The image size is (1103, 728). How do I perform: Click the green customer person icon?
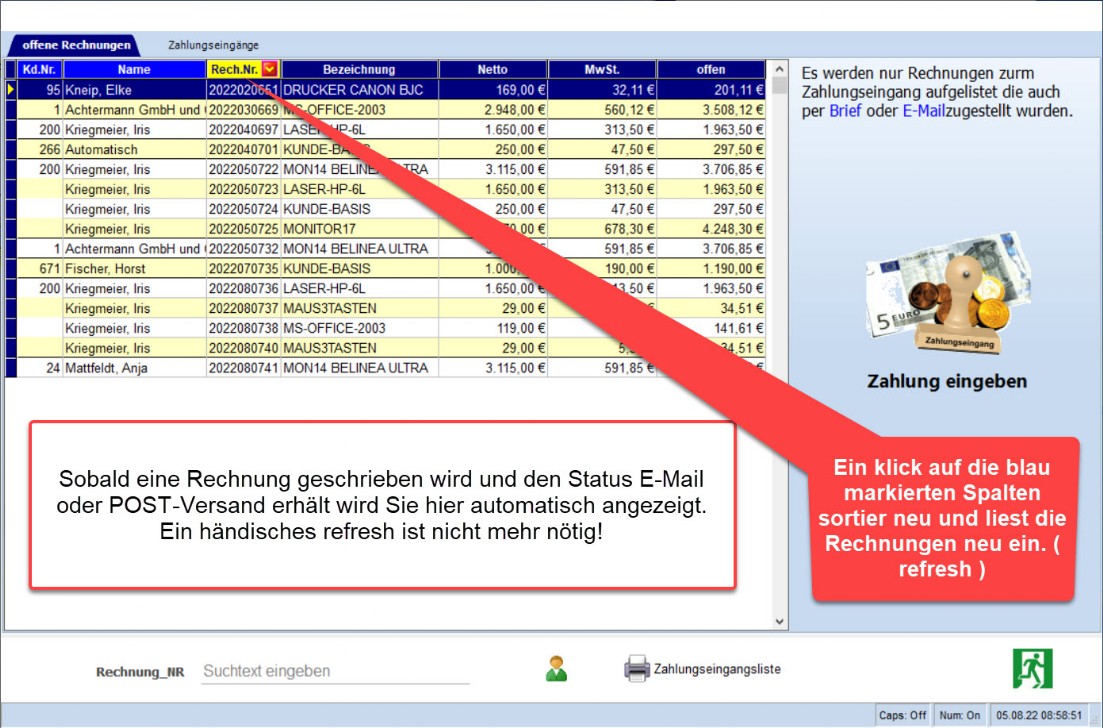pos(556,669)
